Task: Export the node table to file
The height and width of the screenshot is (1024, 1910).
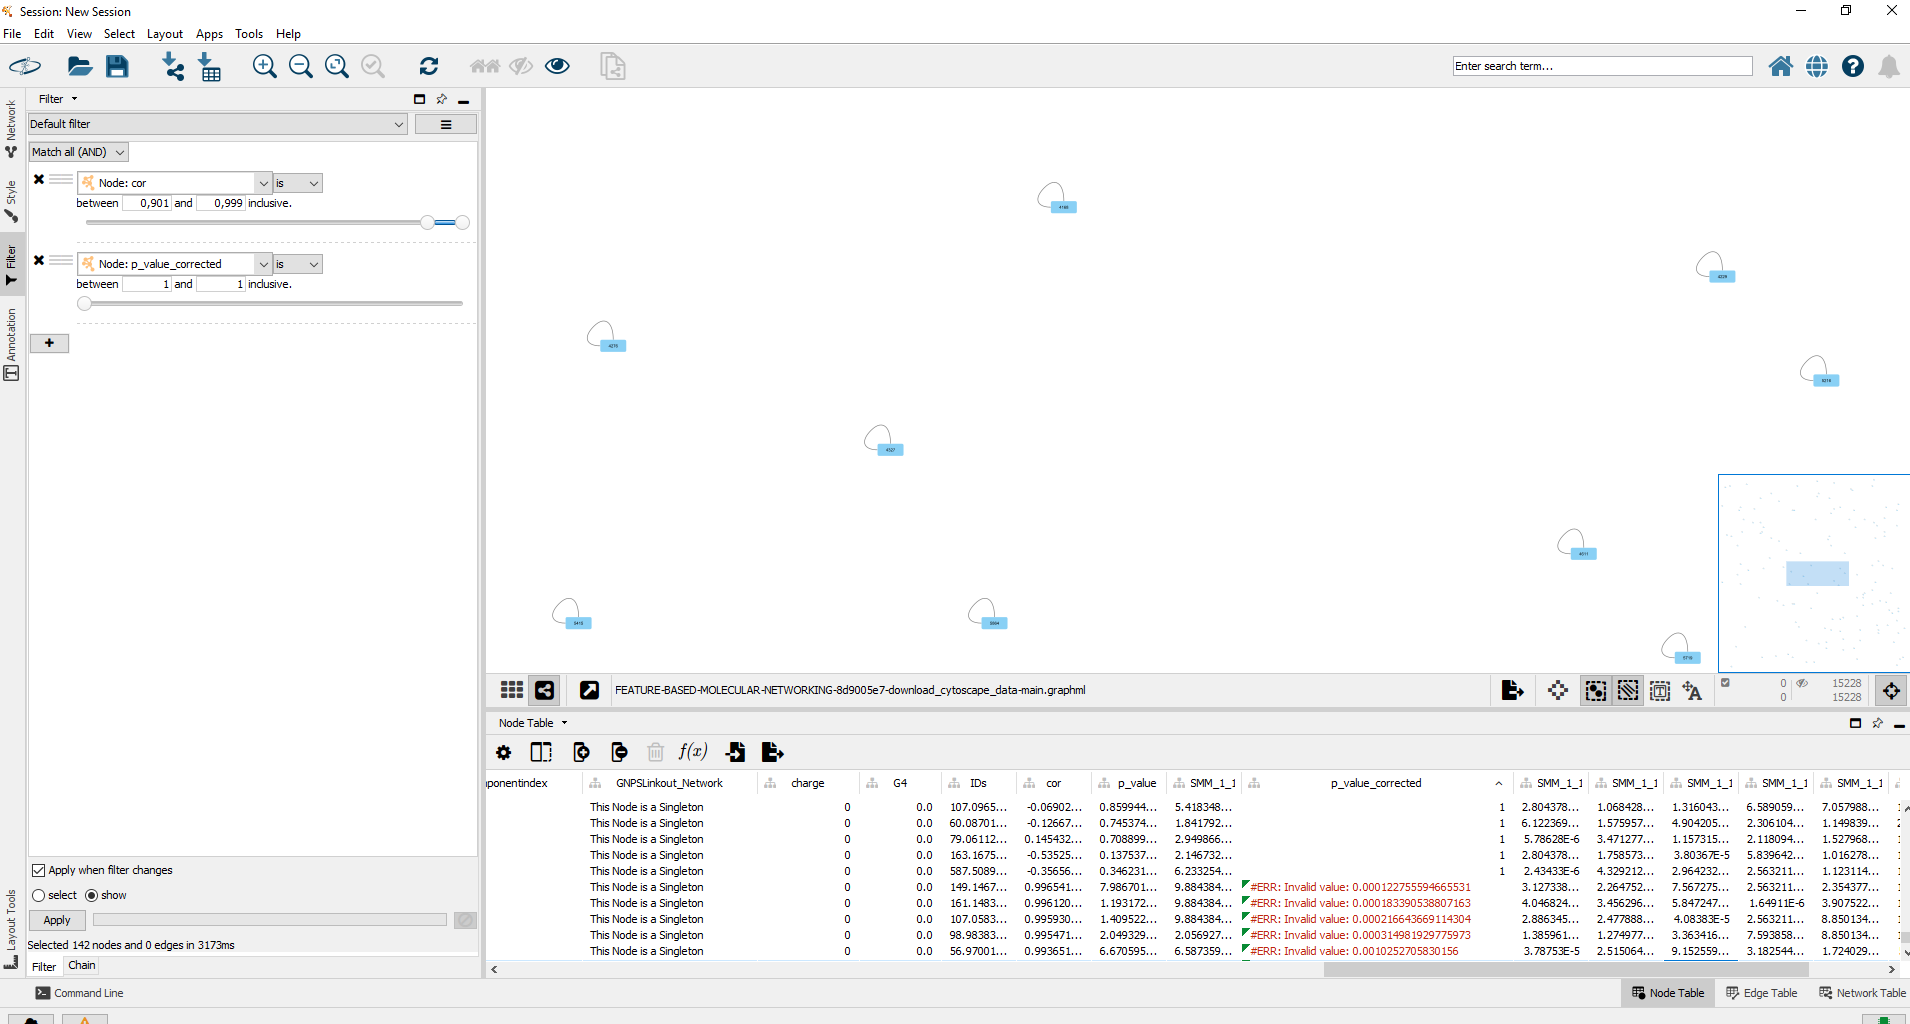Action: [x=772, y=752]
